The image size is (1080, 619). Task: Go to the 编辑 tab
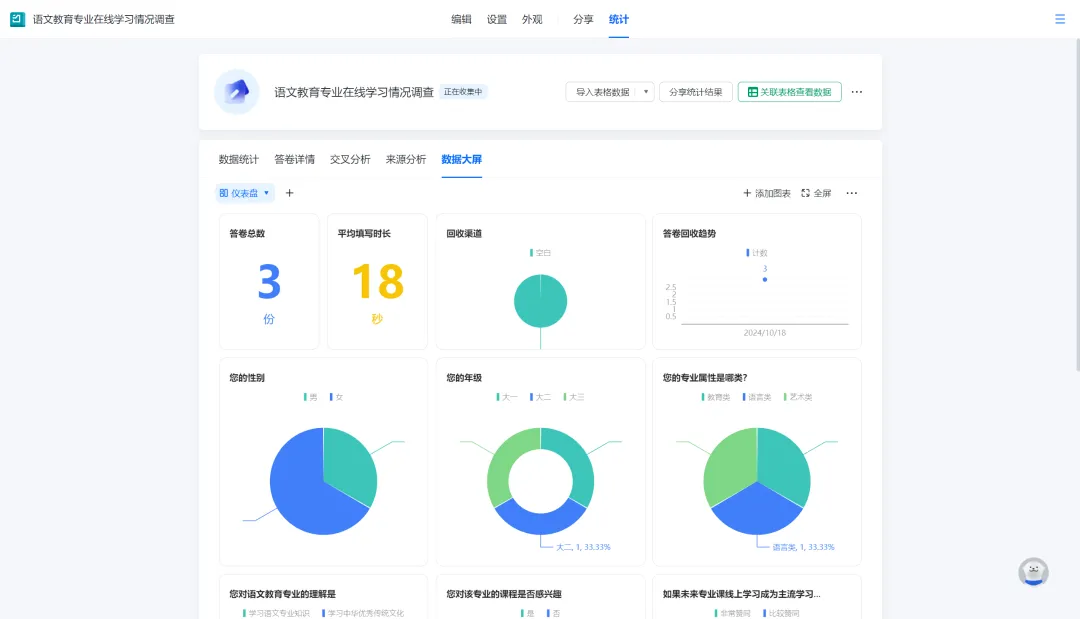pos(461,19)
